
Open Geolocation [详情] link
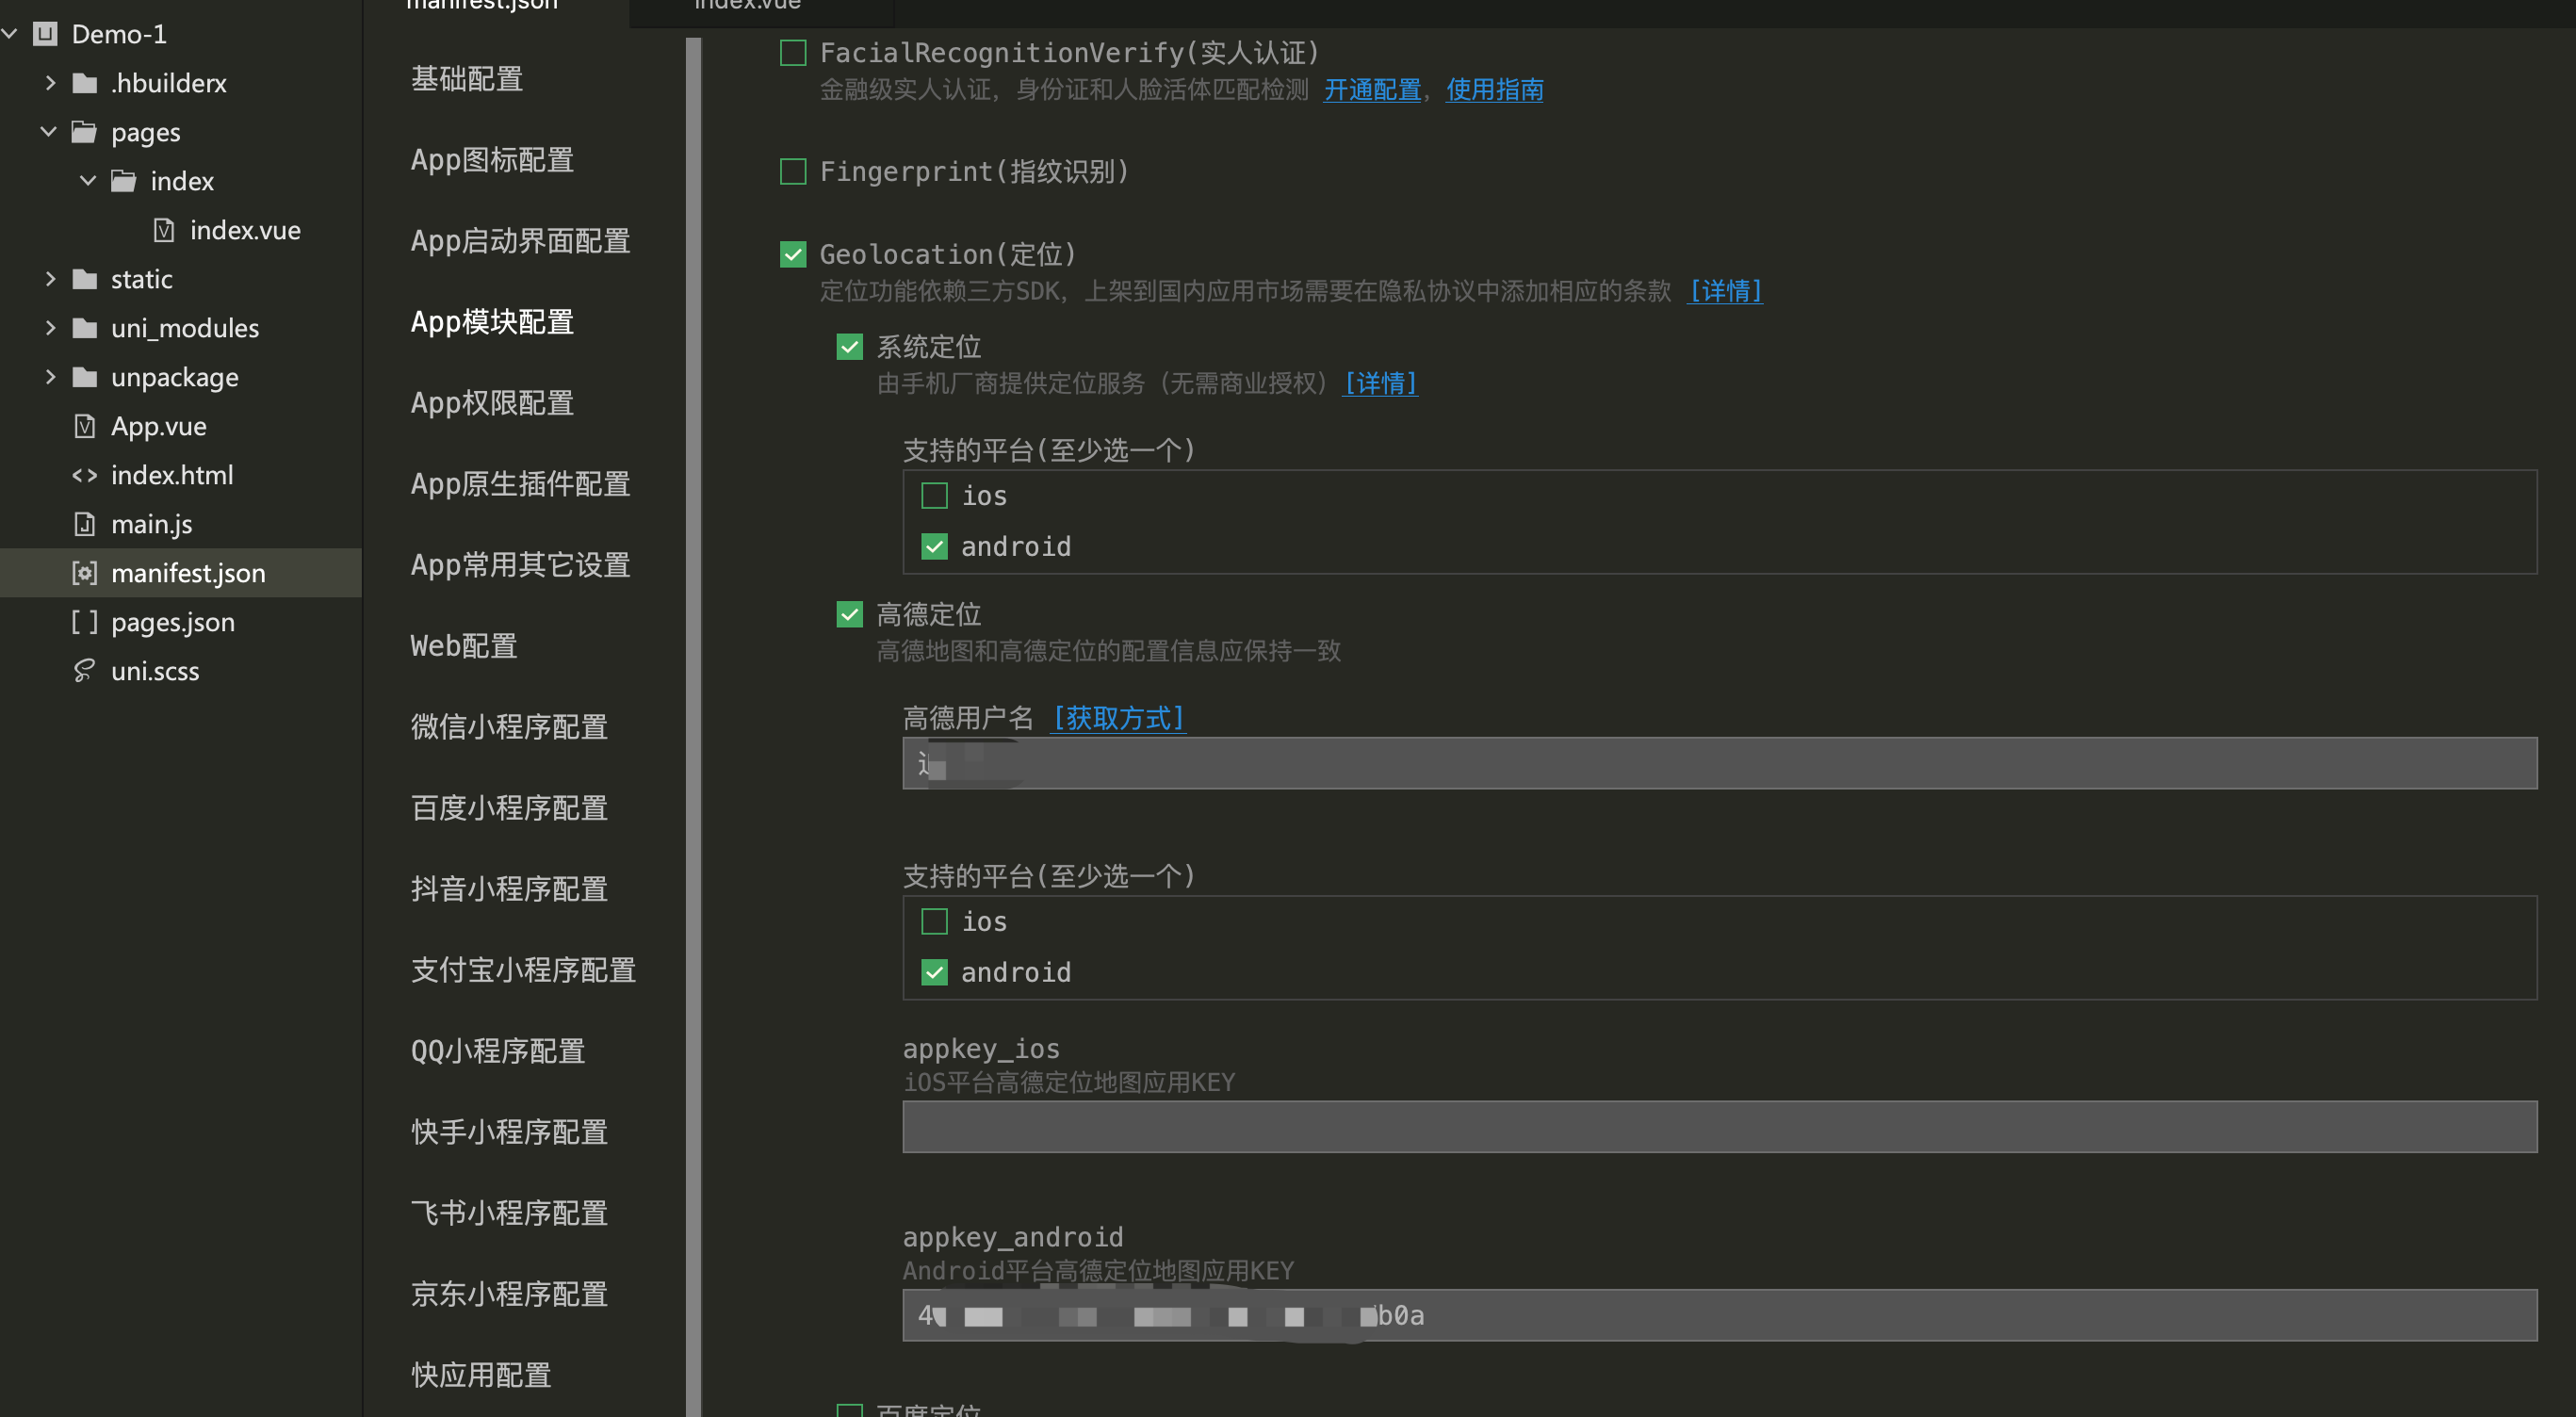click(1725, 291)
